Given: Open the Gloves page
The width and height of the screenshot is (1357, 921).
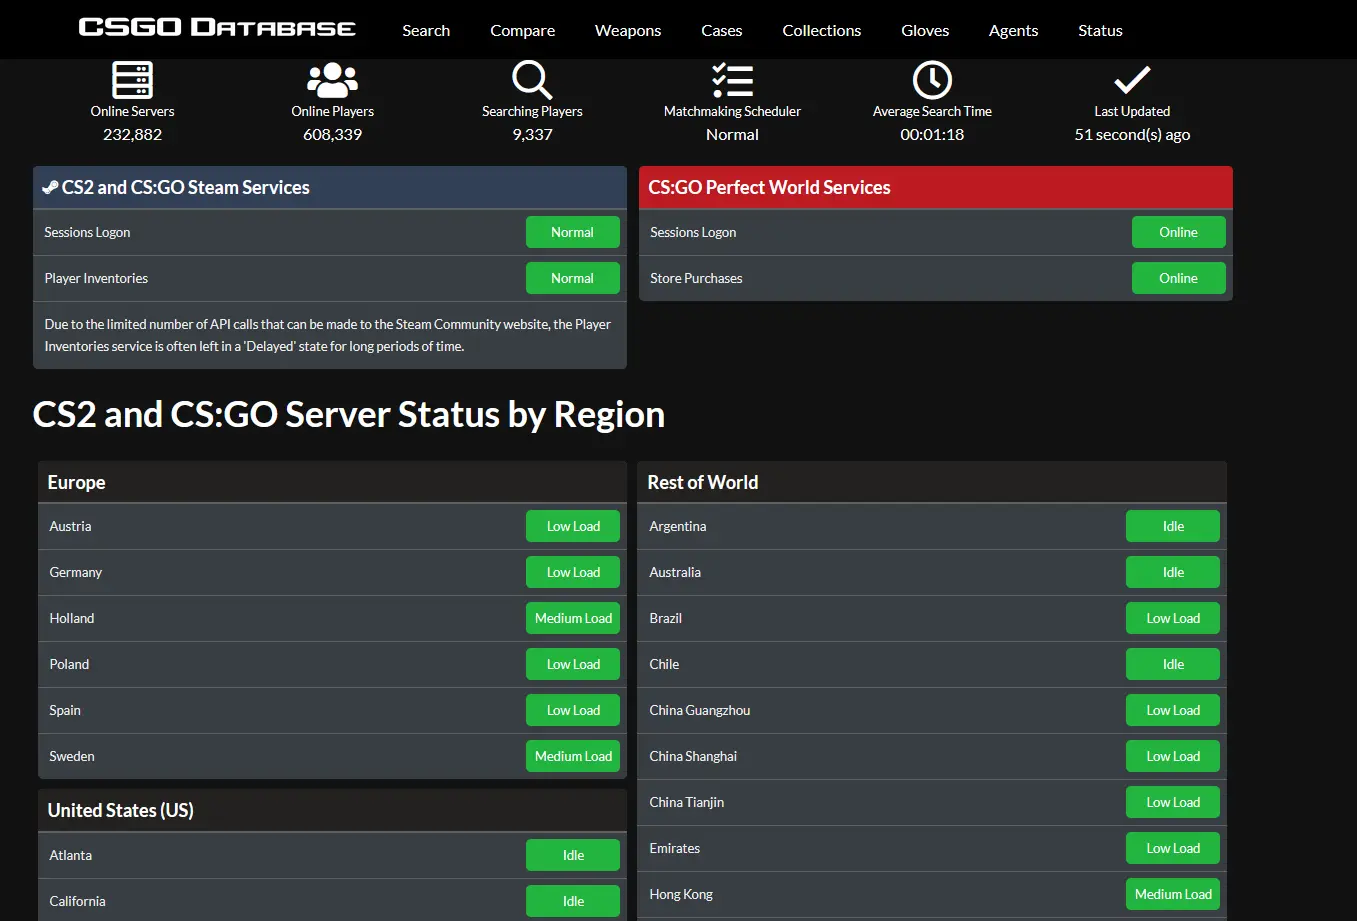Looking at the screenshot, I should pos(925,30).
